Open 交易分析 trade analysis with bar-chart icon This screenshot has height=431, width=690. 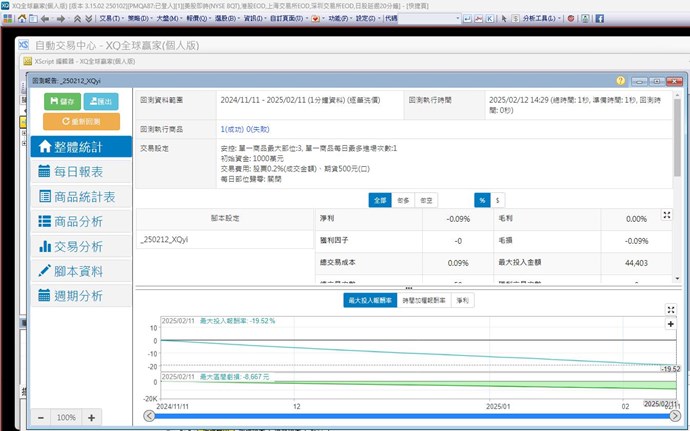pos(81,246)
